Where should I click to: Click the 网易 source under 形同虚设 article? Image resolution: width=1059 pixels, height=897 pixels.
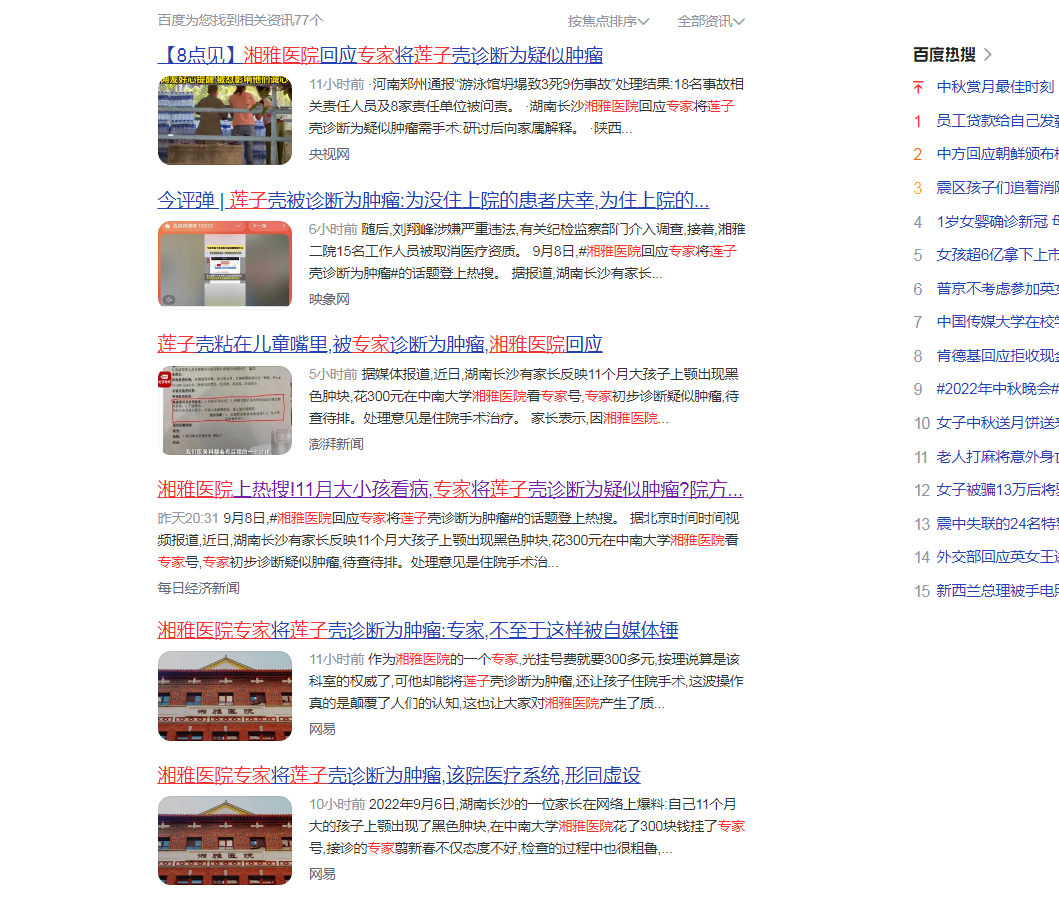click(322, 874)
